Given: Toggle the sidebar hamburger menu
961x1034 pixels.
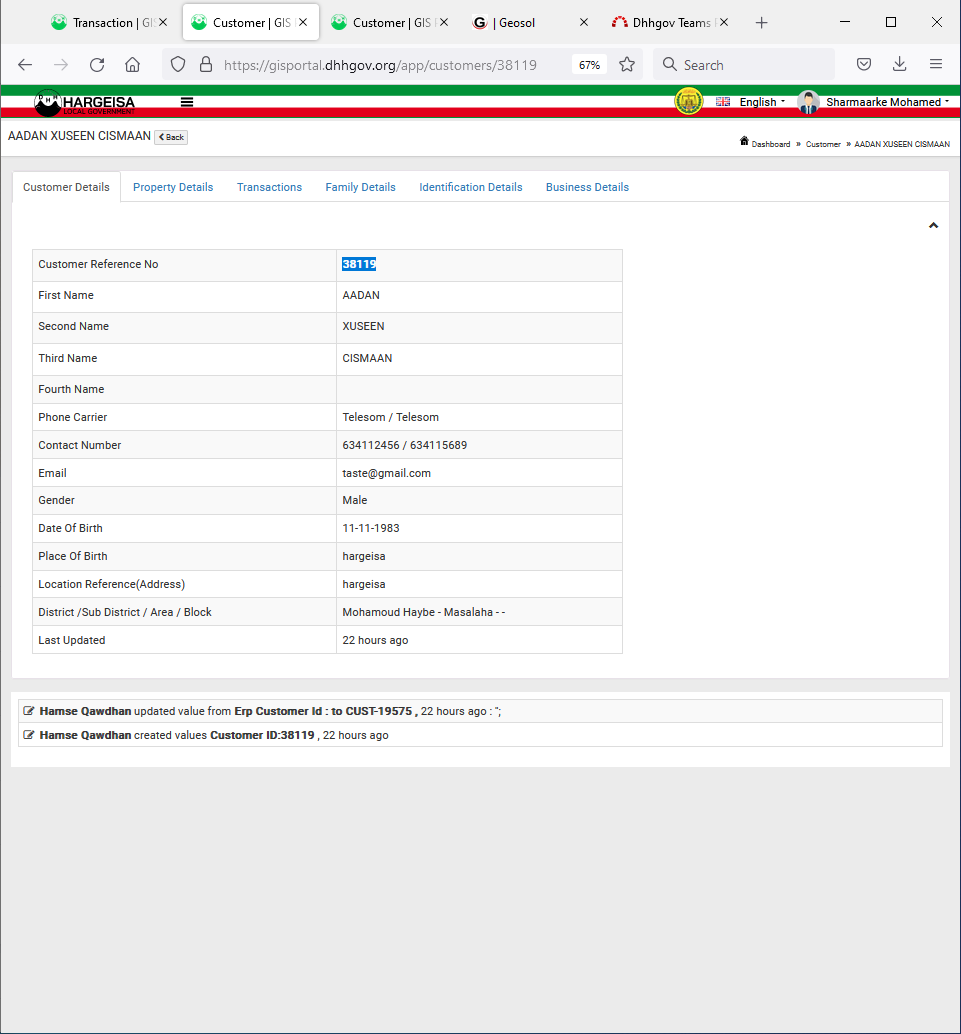Looking at the screenshot, I should tap(187, 102).
